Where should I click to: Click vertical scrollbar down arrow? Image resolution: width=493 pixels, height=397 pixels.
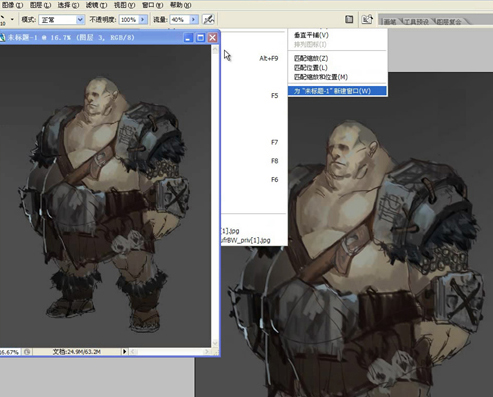tap(215, 343)
